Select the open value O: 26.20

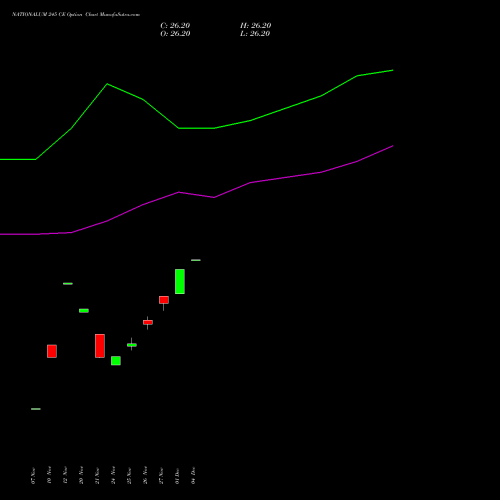[175, 34]
